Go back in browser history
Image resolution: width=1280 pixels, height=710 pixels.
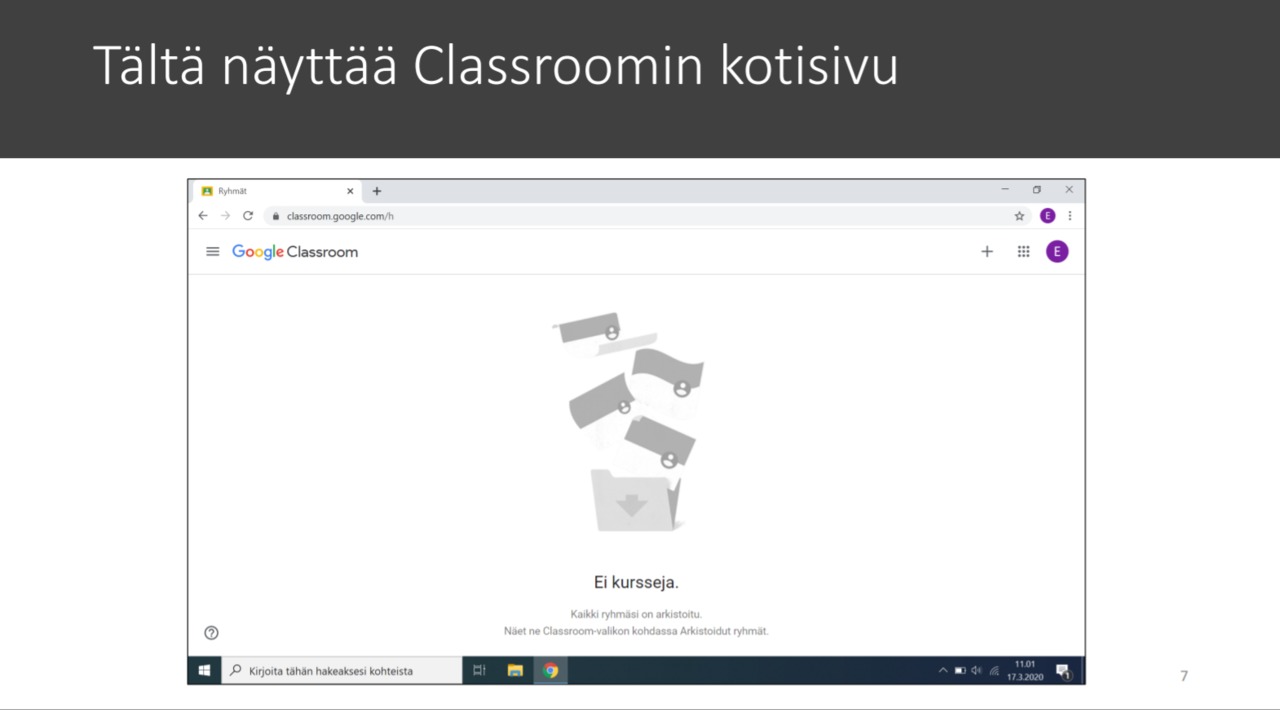coord(203,215)
